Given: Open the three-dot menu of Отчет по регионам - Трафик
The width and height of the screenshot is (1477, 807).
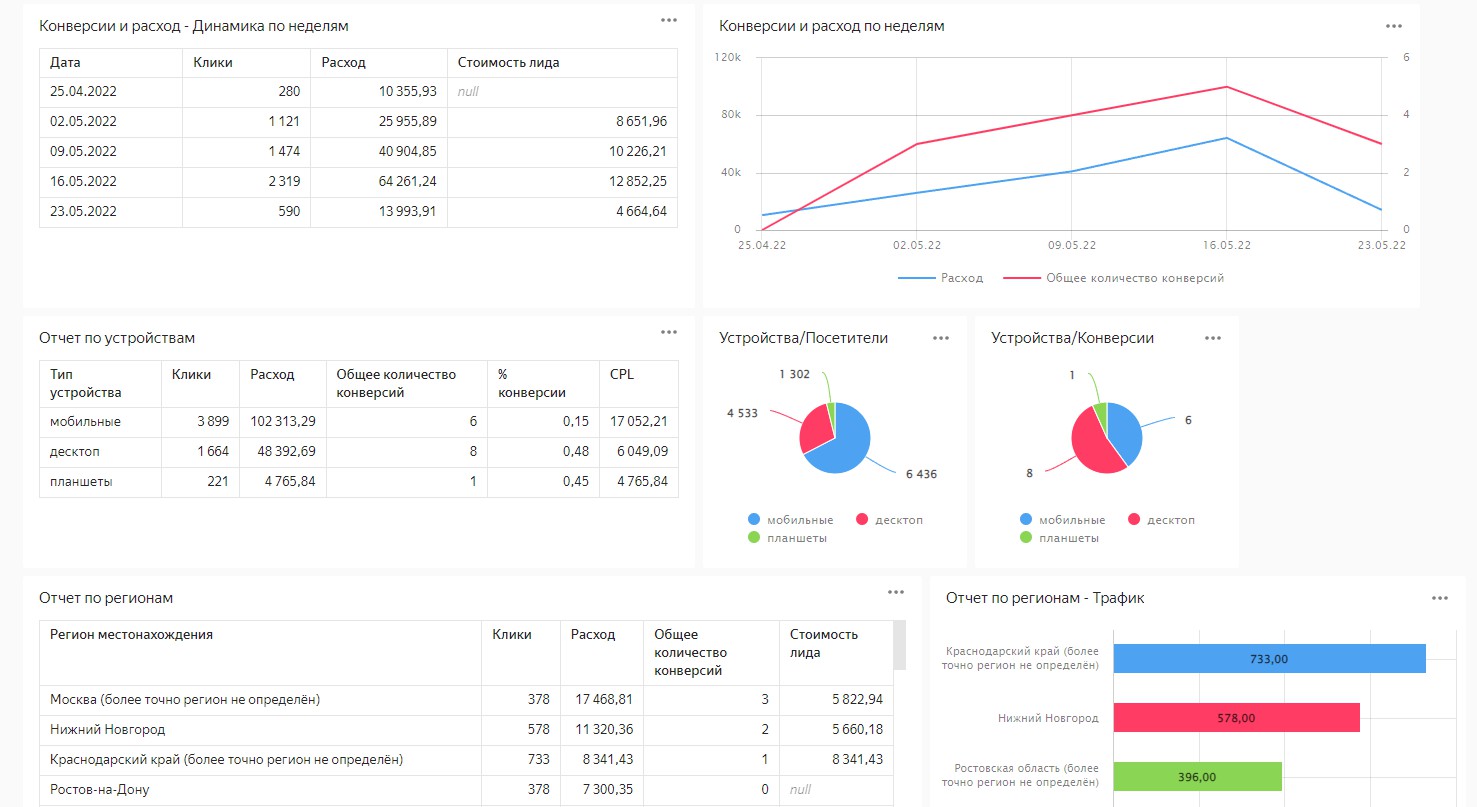Looking at the screenshot, I should click(x=1440, y=598).
